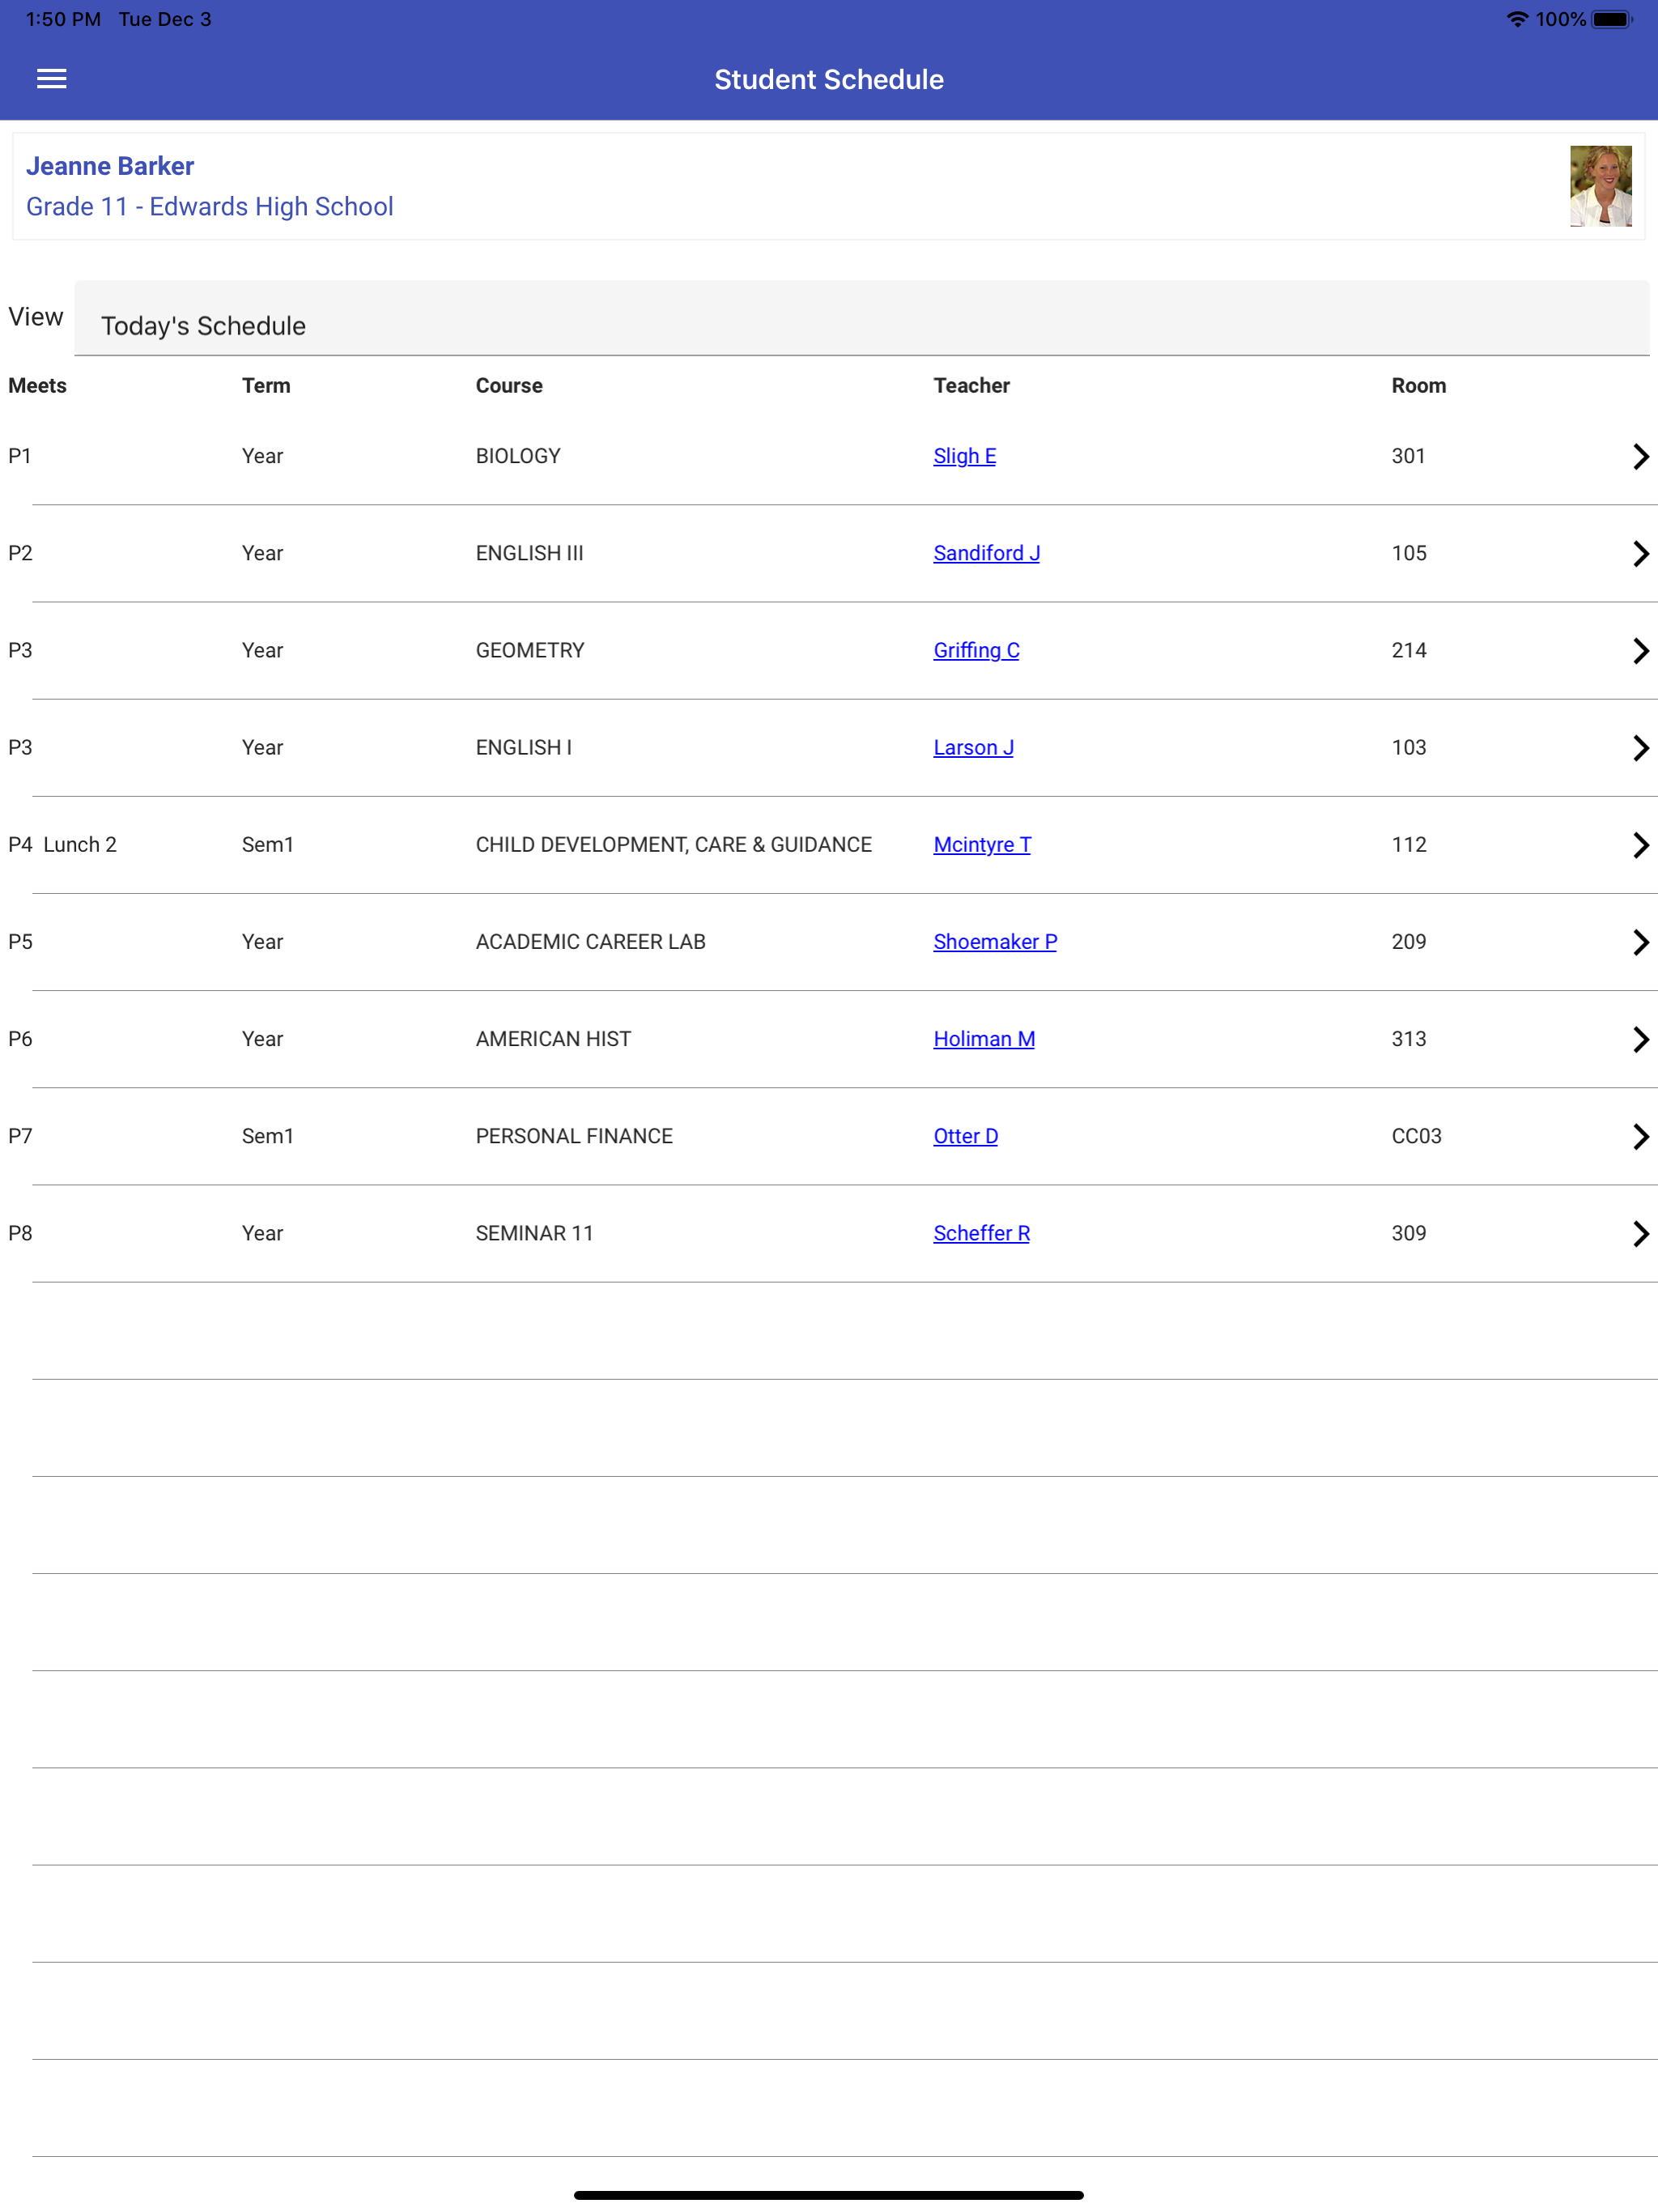1658x2212 pixels.
Task: Tap Jeanne Barker's profile photo
Action: point(1599,186)
